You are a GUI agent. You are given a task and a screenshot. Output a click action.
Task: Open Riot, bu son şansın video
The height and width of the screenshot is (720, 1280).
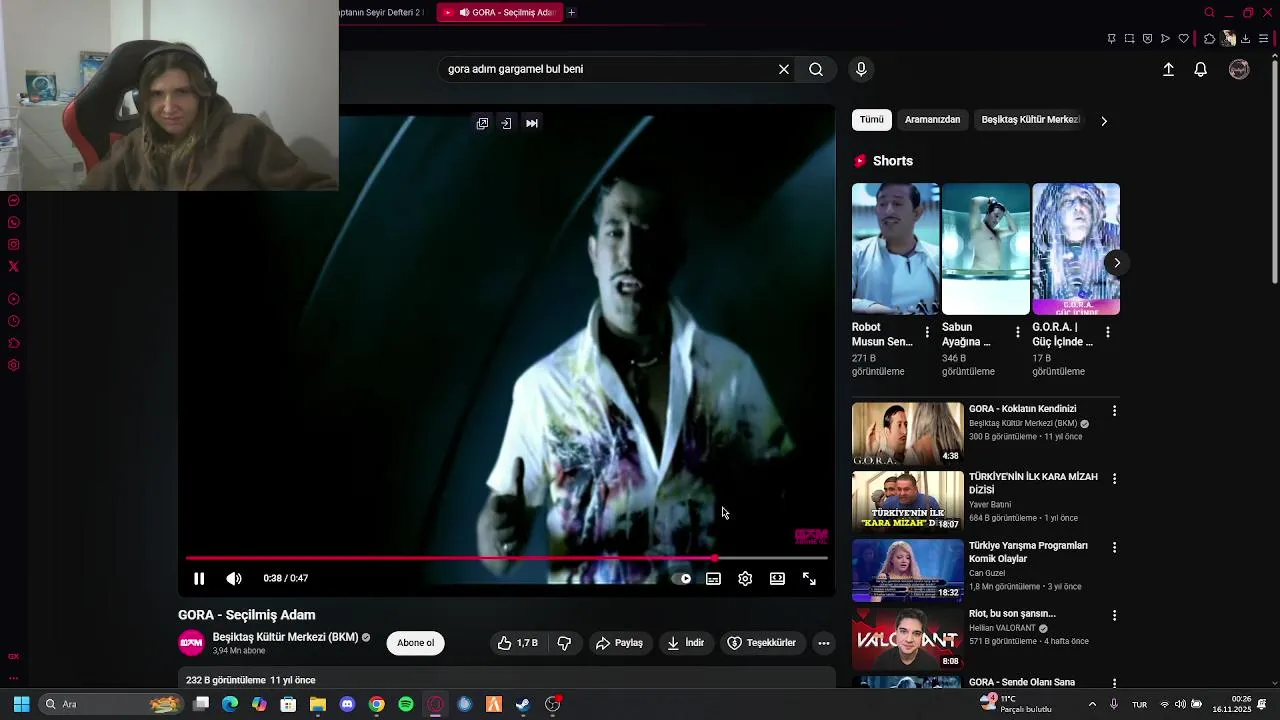(x=1012, y=614)
